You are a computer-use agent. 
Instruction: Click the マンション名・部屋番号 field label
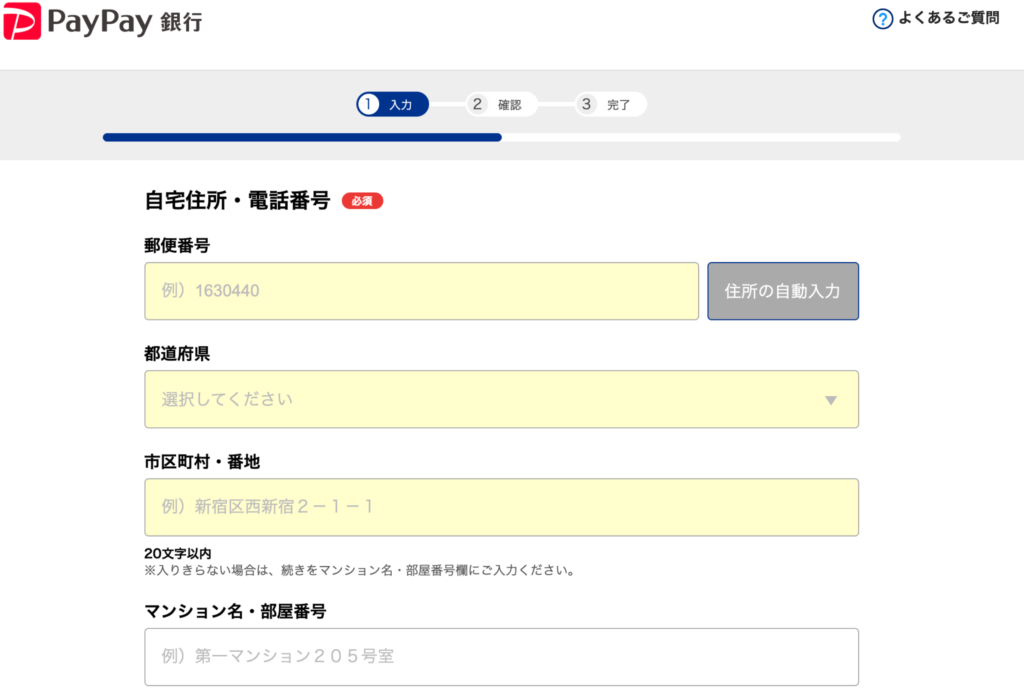click(x=235, y=611)
